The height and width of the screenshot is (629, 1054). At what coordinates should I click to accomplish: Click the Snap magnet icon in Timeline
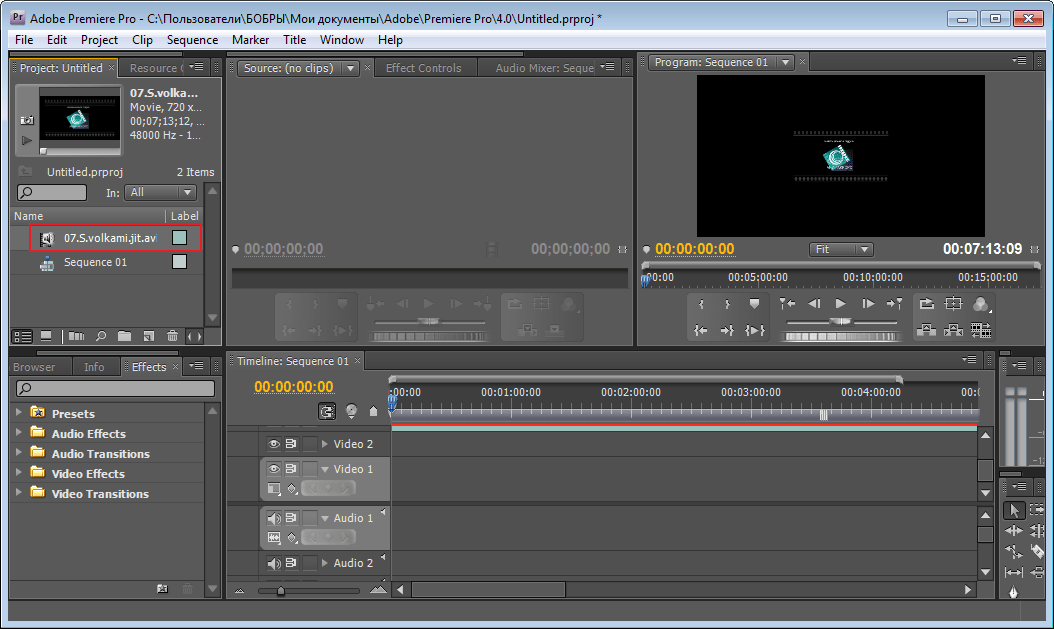coord(327,411)
